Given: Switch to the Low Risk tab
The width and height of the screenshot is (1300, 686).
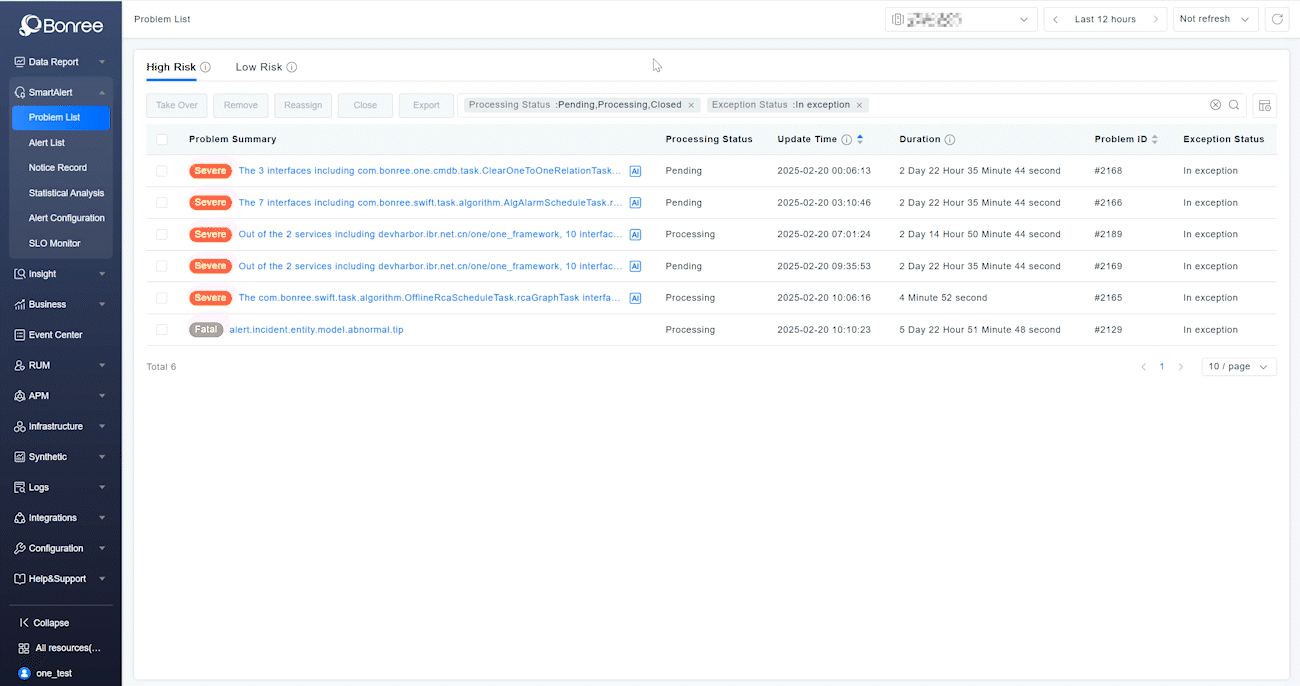Looking at the screenshot, I should pos(259,68).
